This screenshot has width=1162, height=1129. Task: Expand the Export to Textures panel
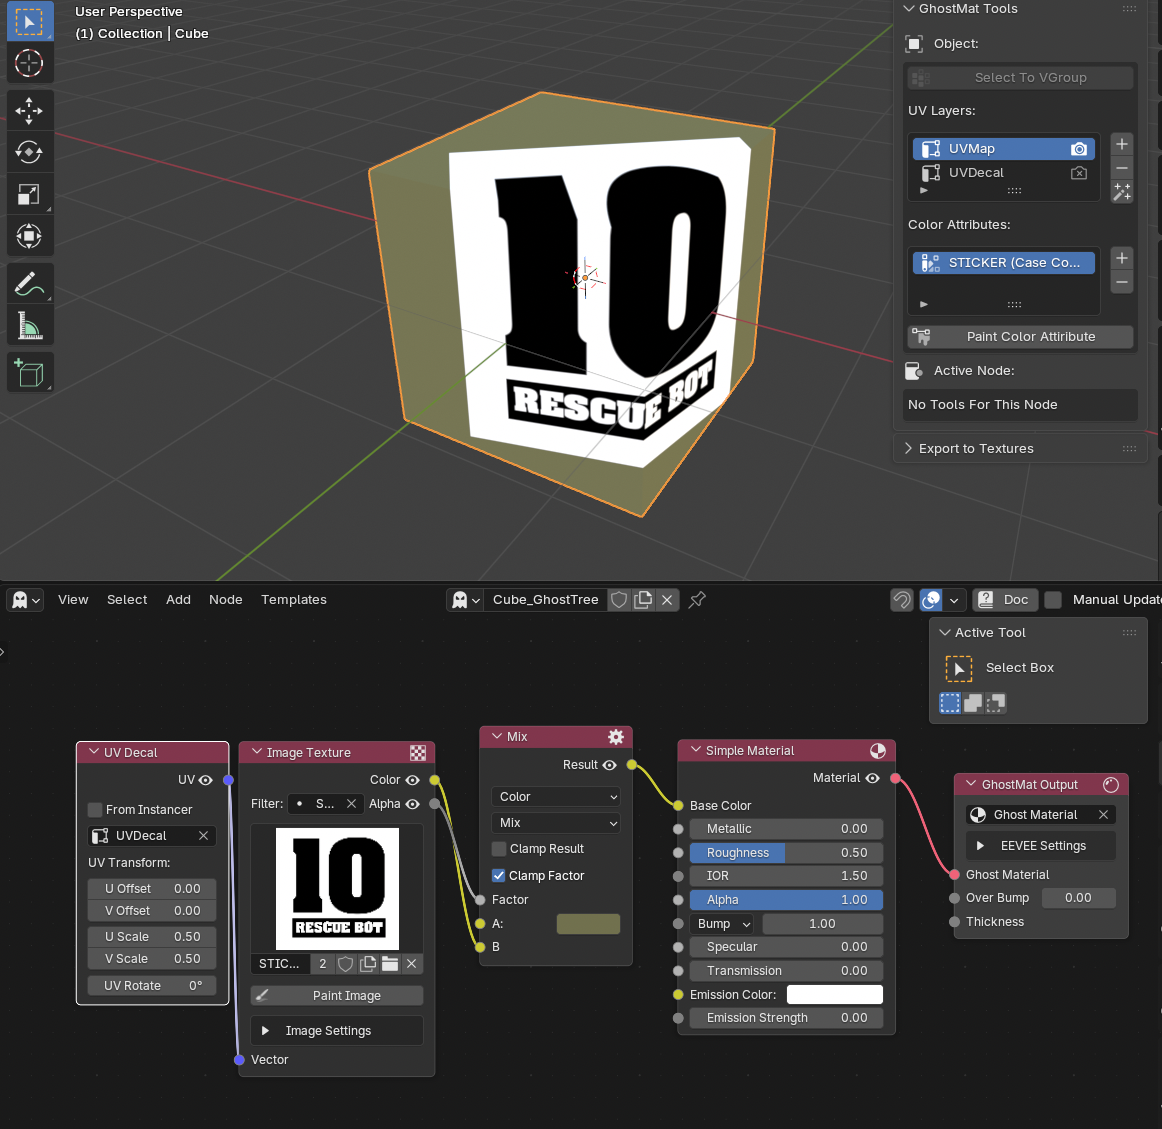point(976,449)
